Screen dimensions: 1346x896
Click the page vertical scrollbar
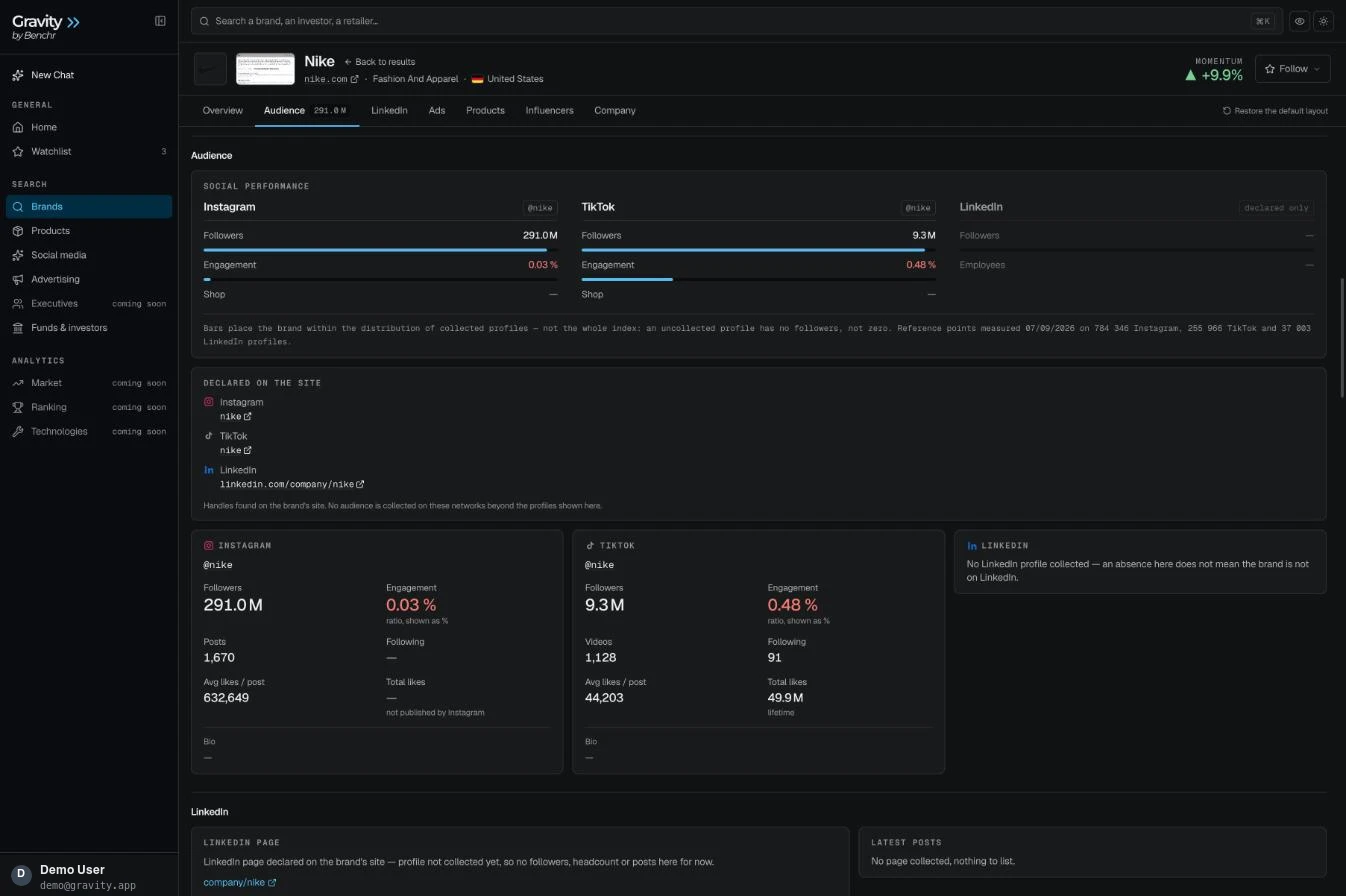[1342, 339]
